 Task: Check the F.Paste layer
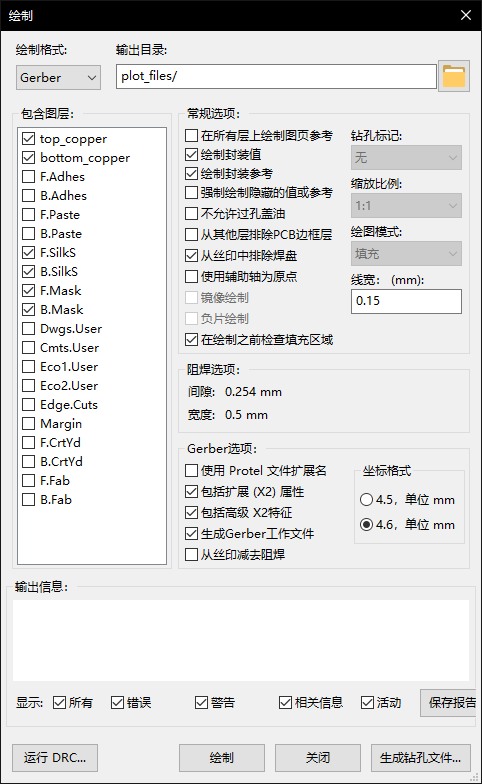[x=28, y=214]
